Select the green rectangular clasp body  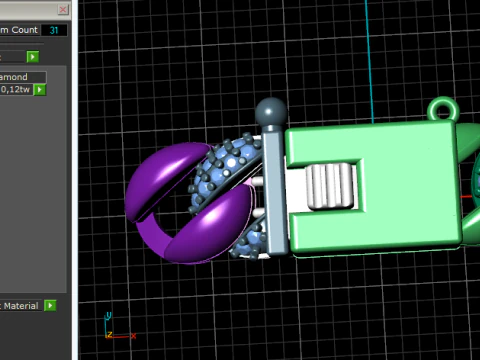coord(410,187)
